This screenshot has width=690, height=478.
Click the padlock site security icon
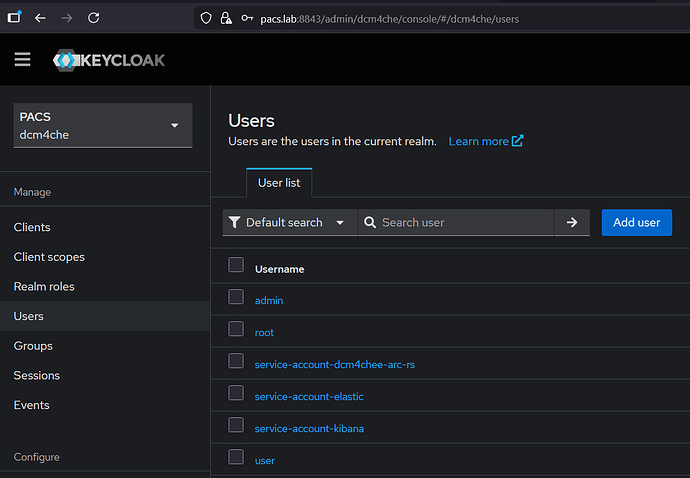[226, 18]
